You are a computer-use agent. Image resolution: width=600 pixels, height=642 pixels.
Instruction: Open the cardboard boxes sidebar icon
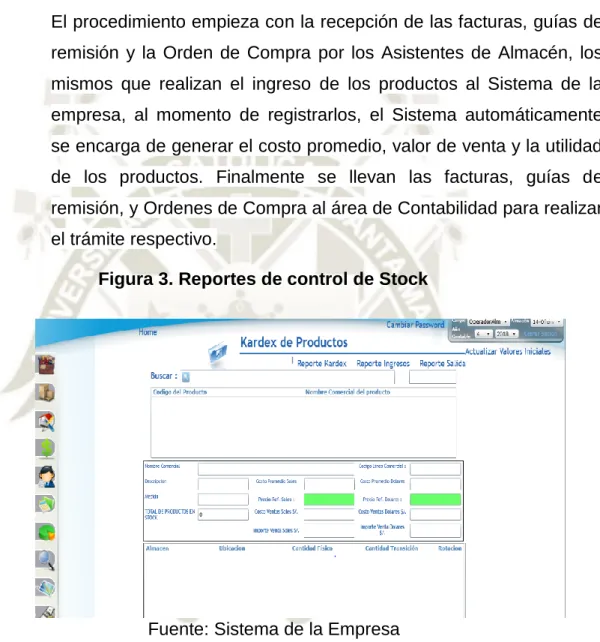[x=45, y=393]
